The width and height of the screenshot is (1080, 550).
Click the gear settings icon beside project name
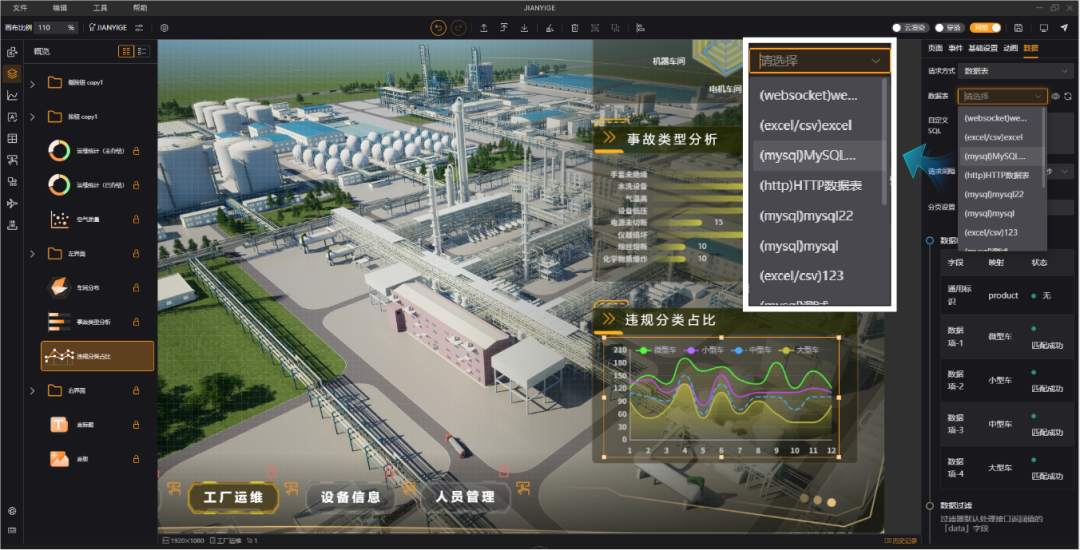click(x=164, y=28)
